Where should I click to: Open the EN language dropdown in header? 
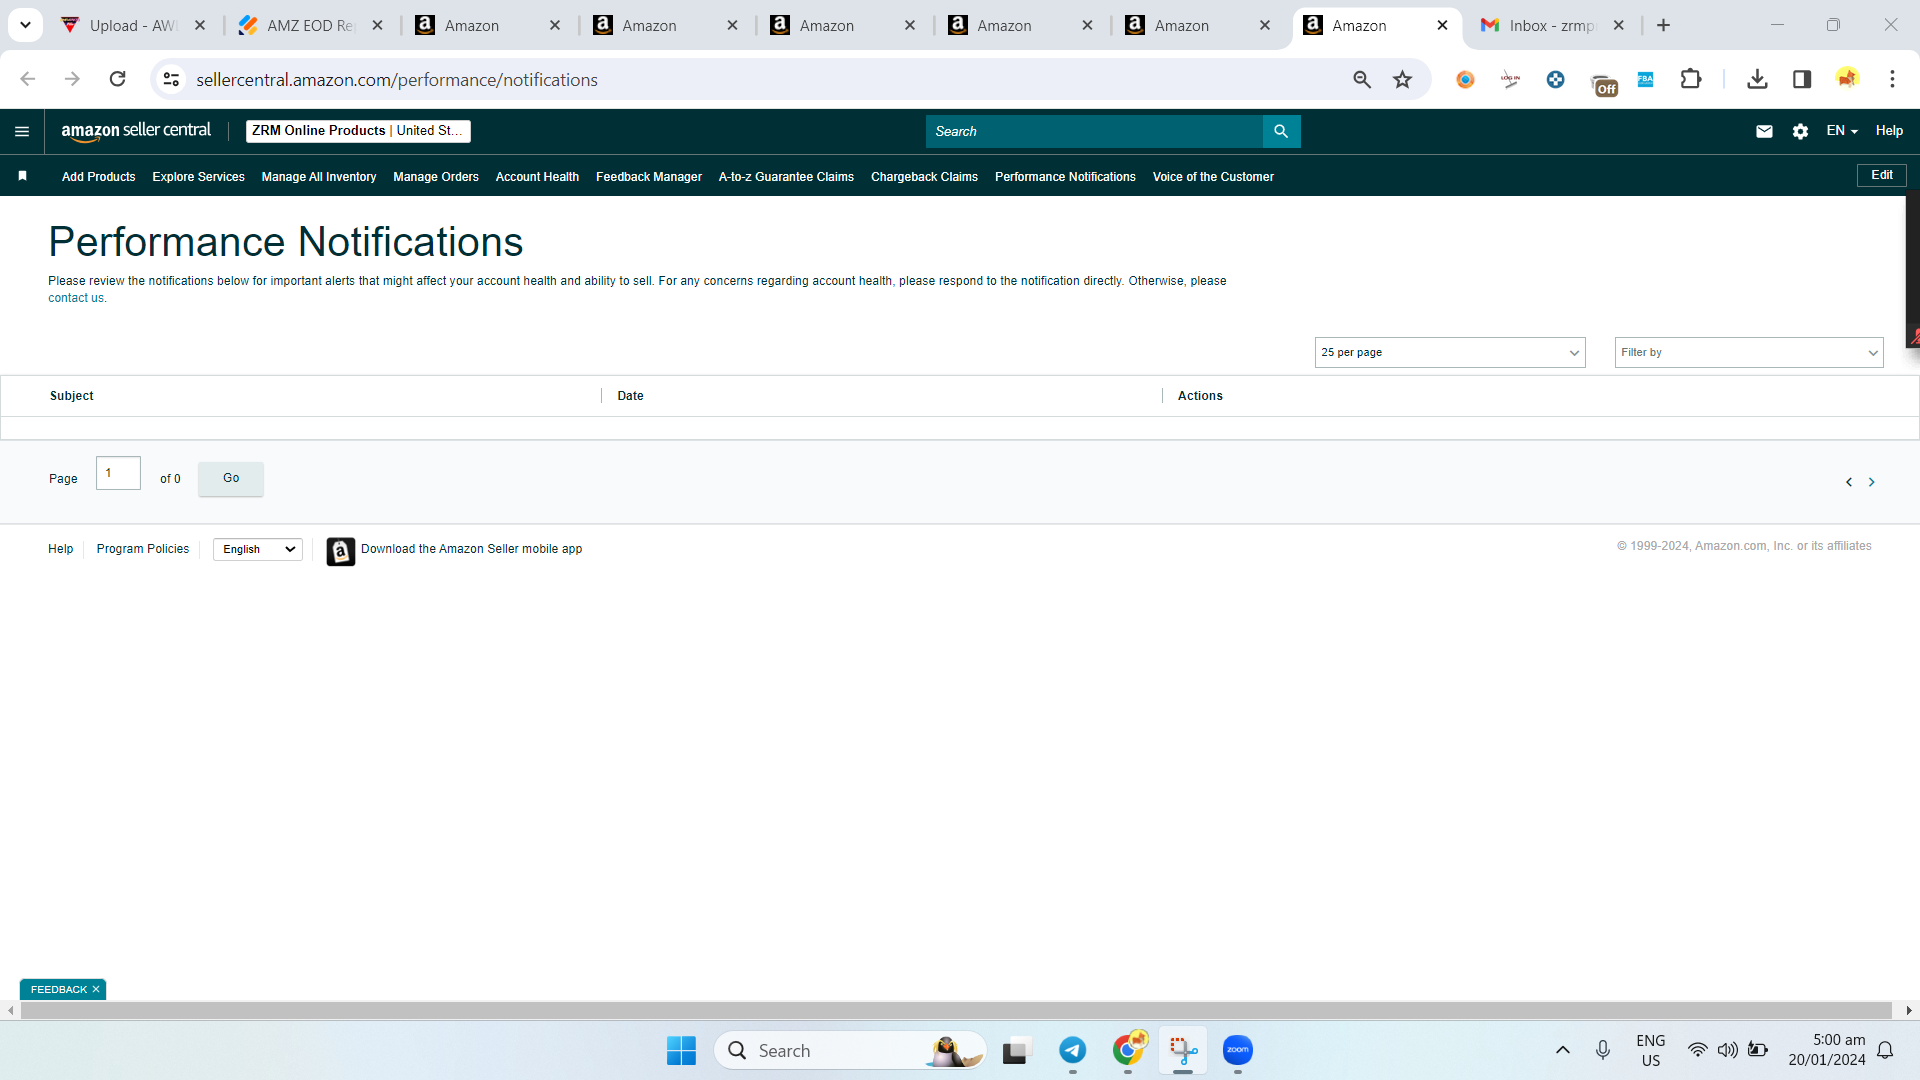pyautogui.click(x=1842, y=131)
